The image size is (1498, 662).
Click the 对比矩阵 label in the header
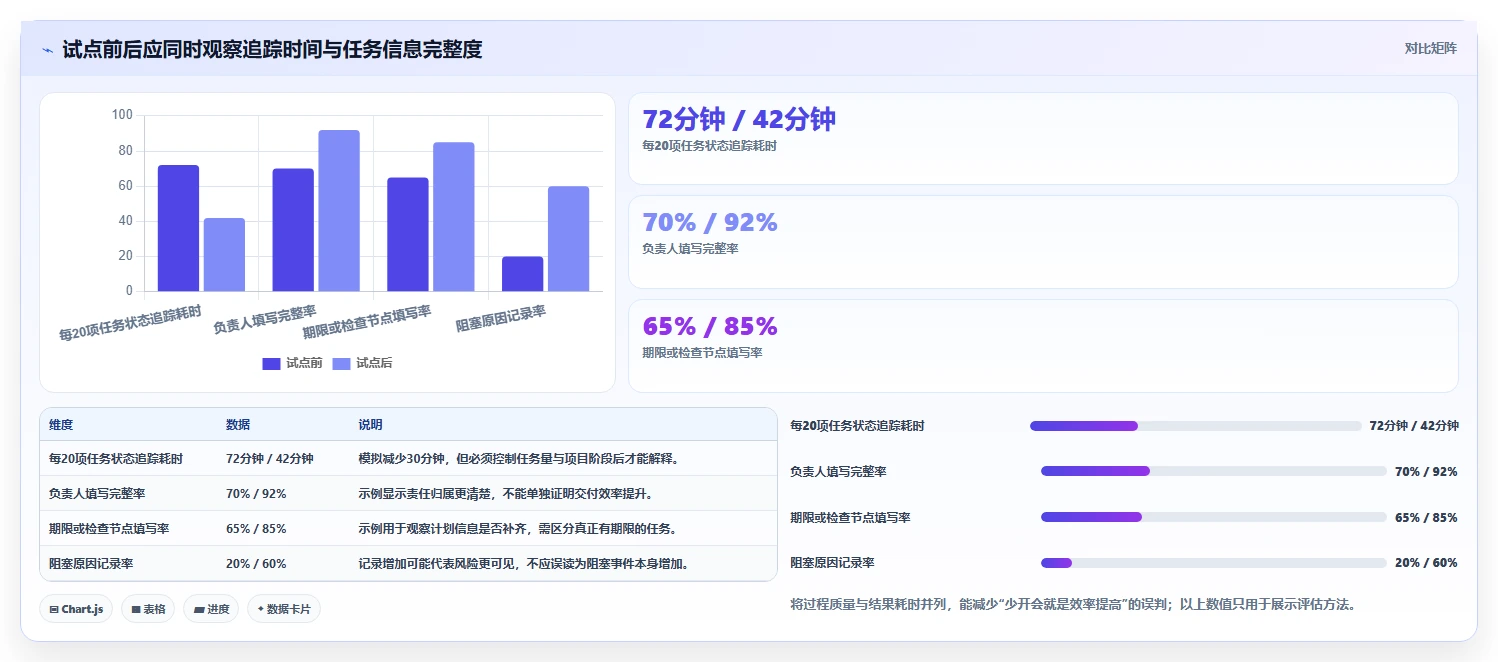click(1431, 48)
